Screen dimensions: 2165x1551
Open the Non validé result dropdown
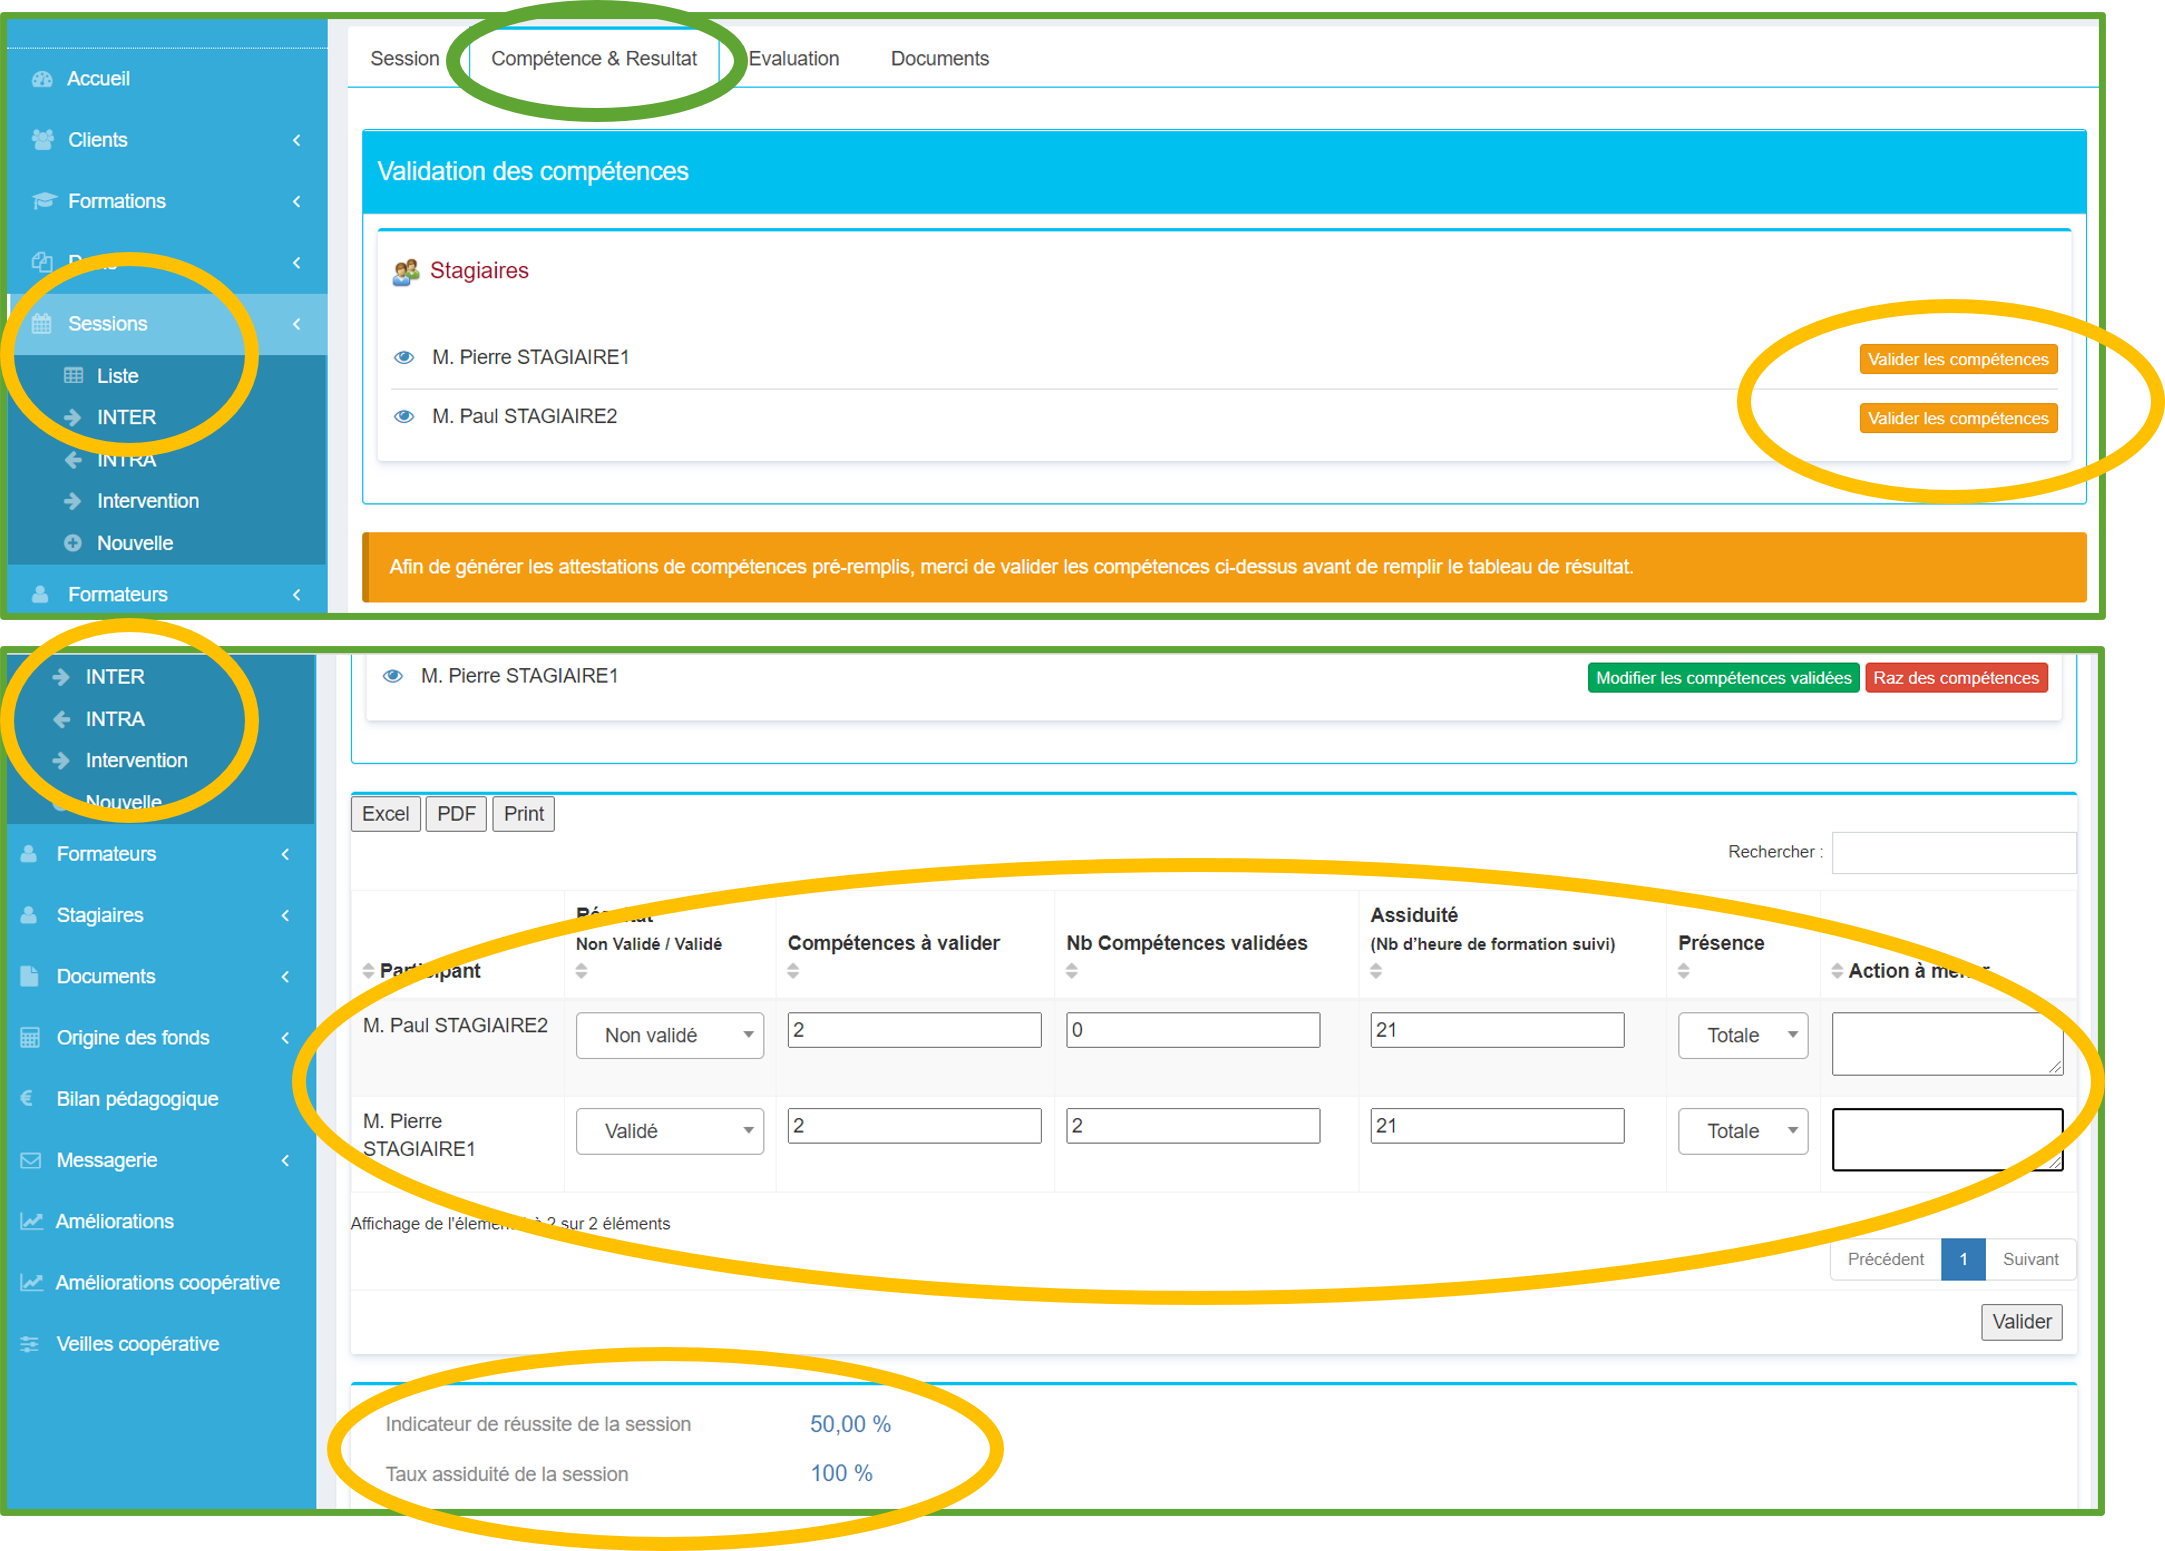[x=669, y=1035]
